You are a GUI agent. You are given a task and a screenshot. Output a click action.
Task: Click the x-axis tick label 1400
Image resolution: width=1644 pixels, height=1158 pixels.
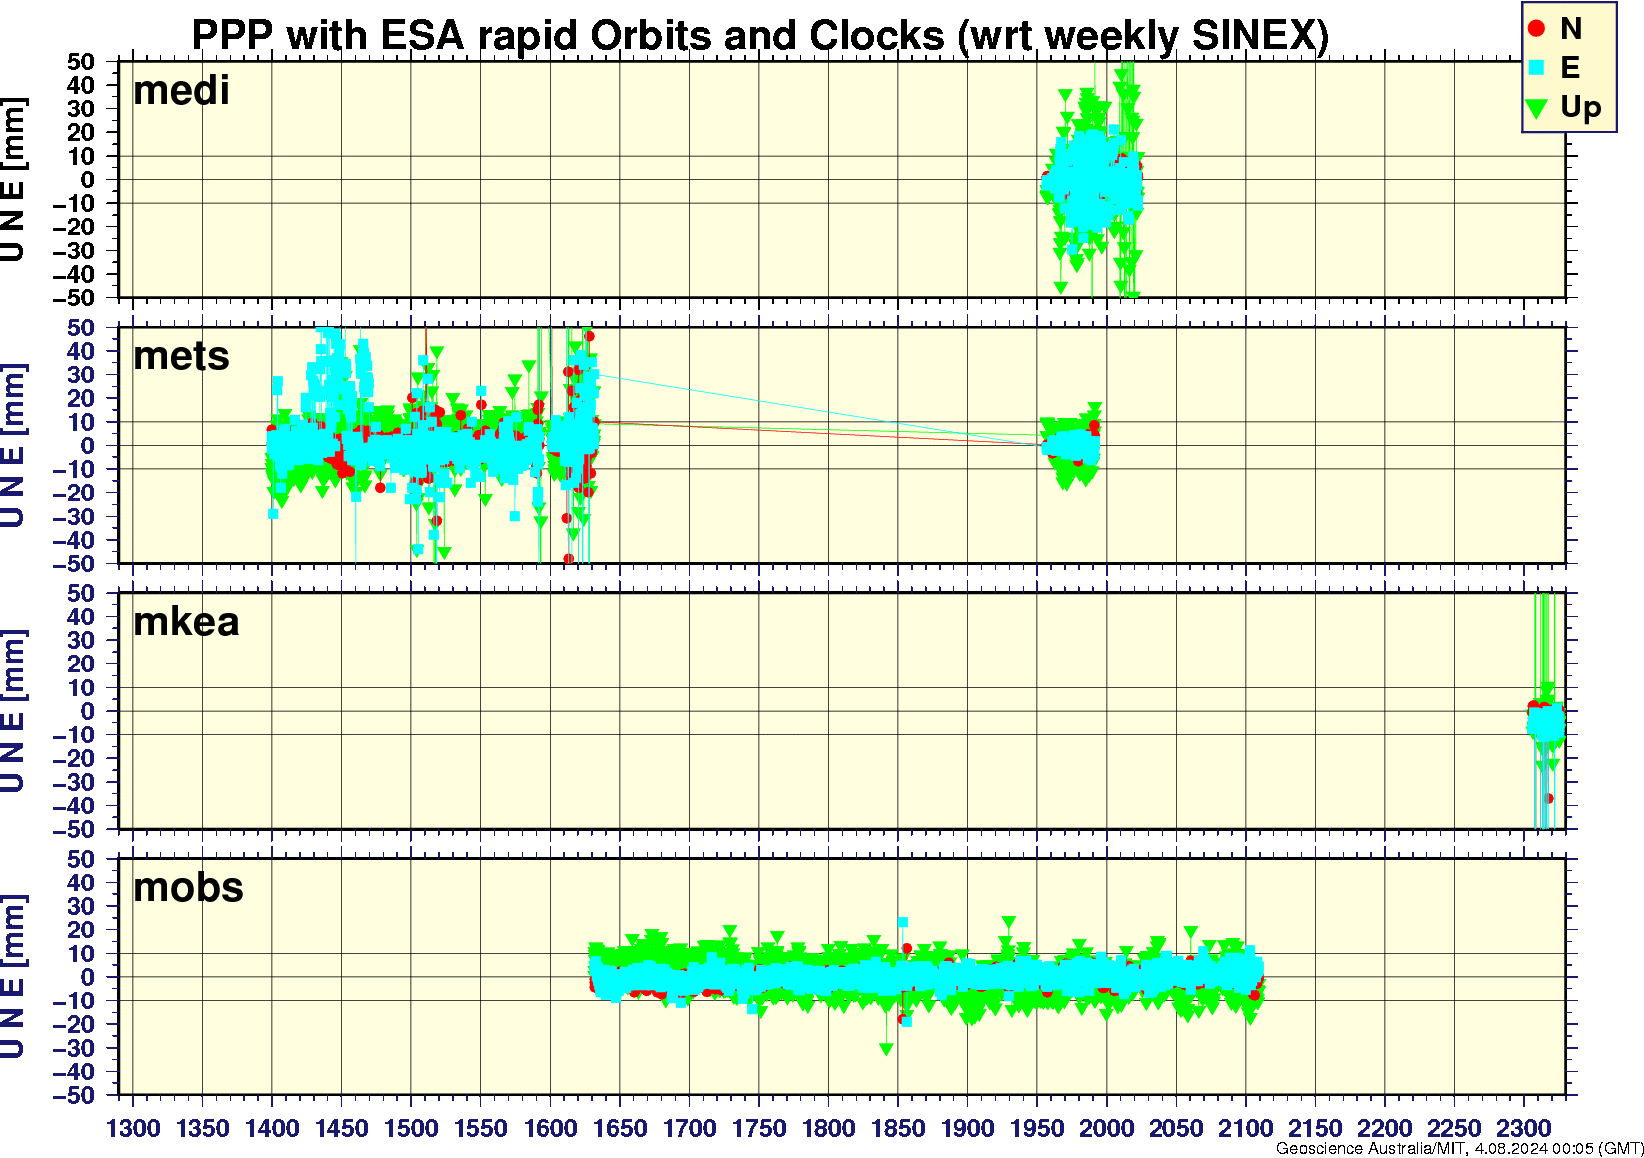[272, 1129]
